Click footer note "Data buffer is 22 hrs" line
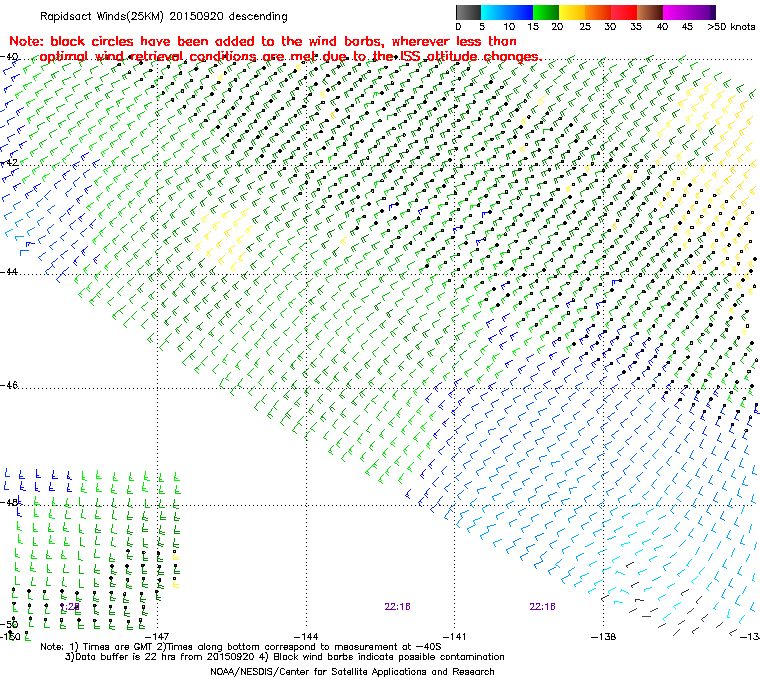Viewport: 760px width, 688px height. (285, 657)
